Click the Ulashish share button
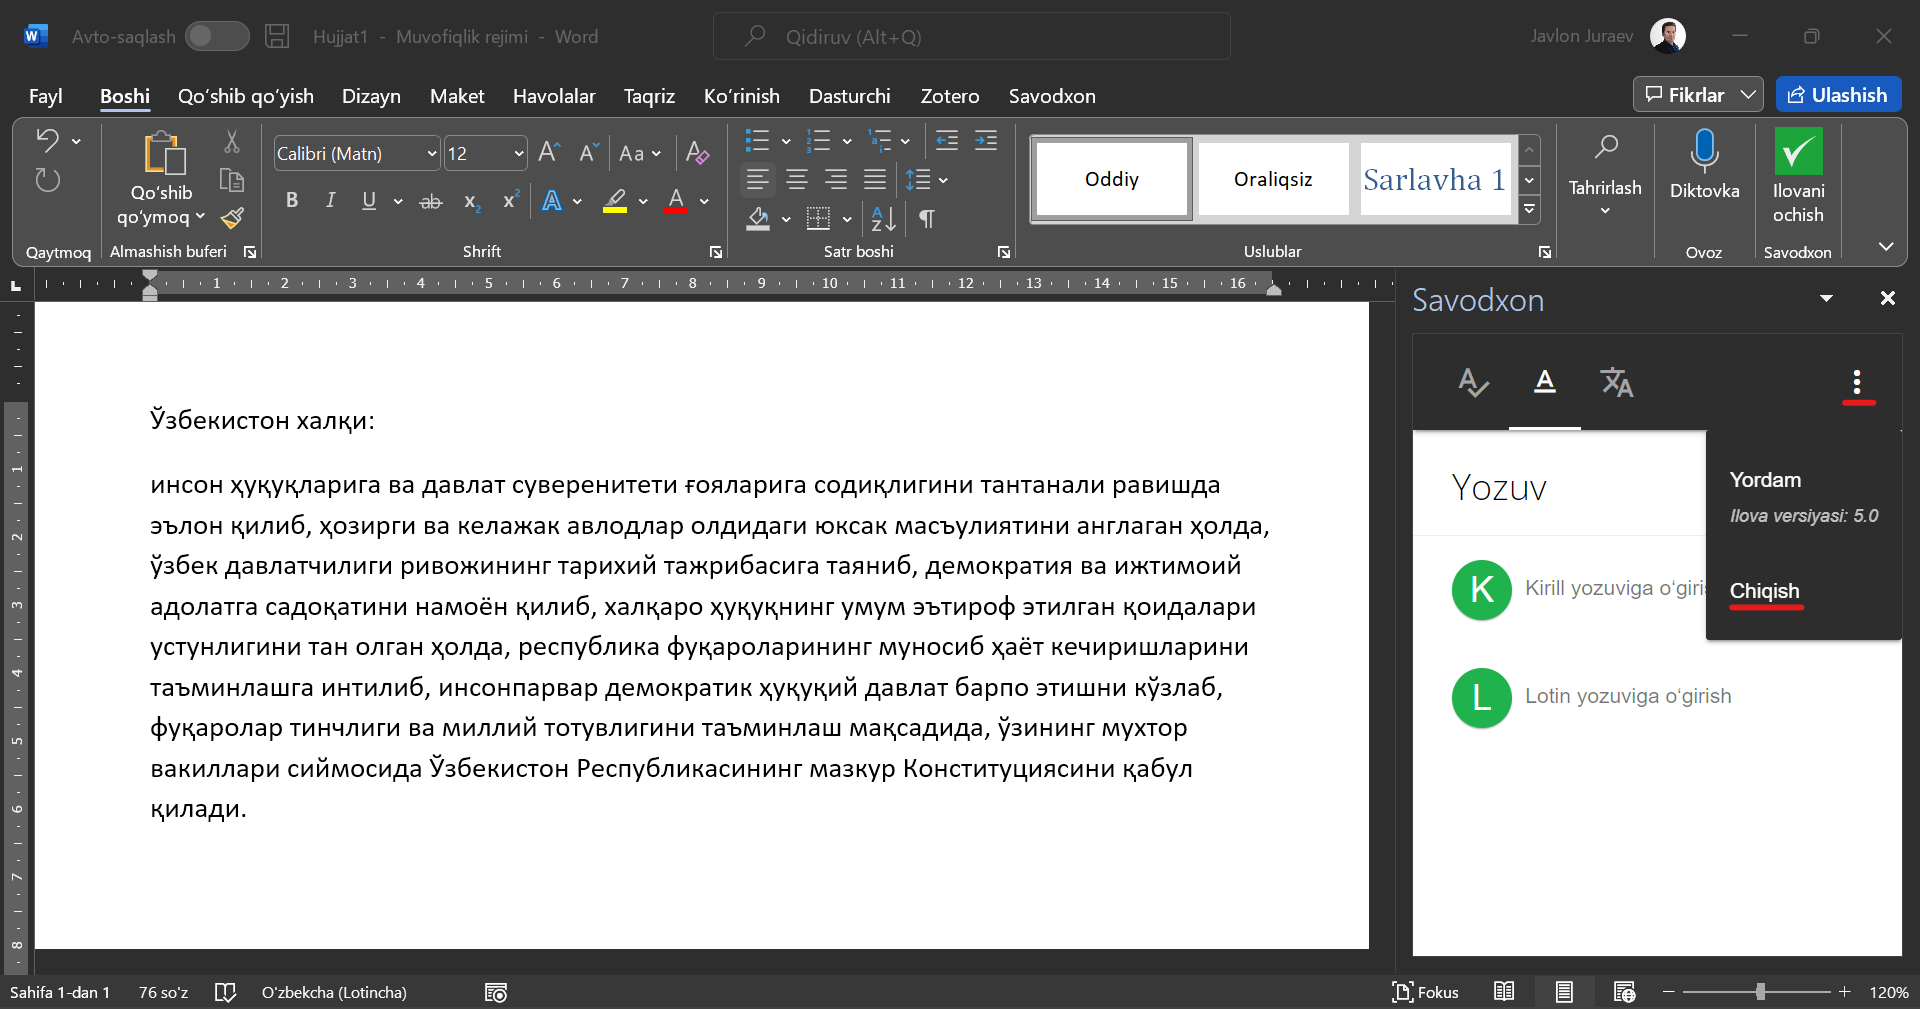This screenshot has height=1009, width=1920. [1838, 95]
